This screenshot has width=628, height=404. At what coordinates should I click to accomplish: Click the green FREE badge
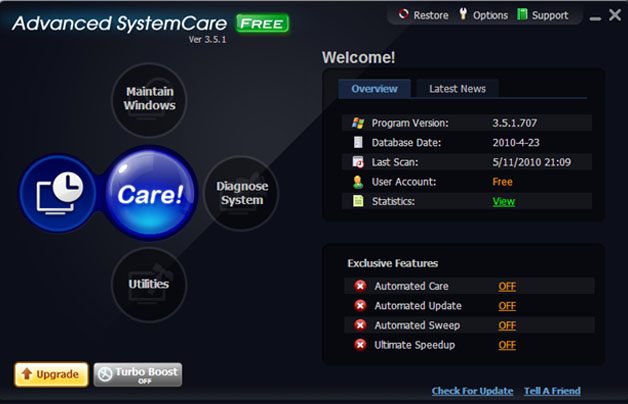point(262,24)
